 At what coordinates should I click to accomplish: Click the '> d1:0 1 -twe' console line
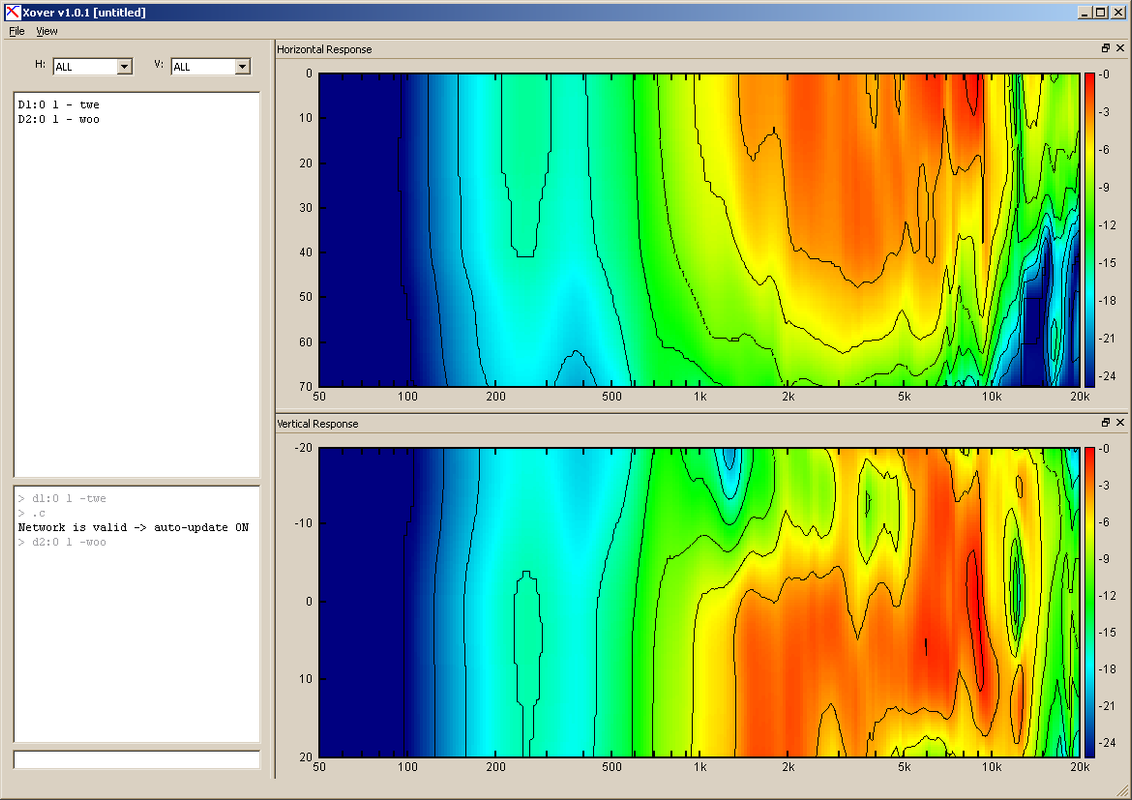point(62,498)
